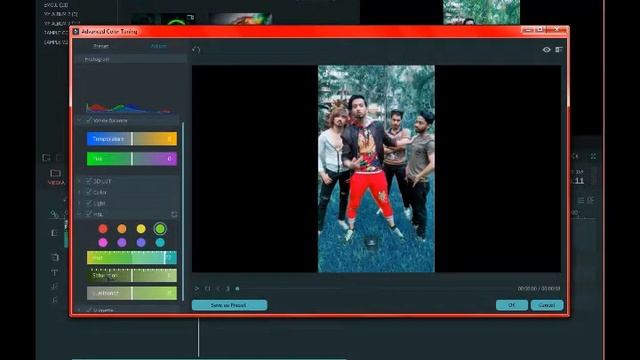Click the HSL Luminance slider
This screenshot has width=640, height=360.
(x=132, y=293)
